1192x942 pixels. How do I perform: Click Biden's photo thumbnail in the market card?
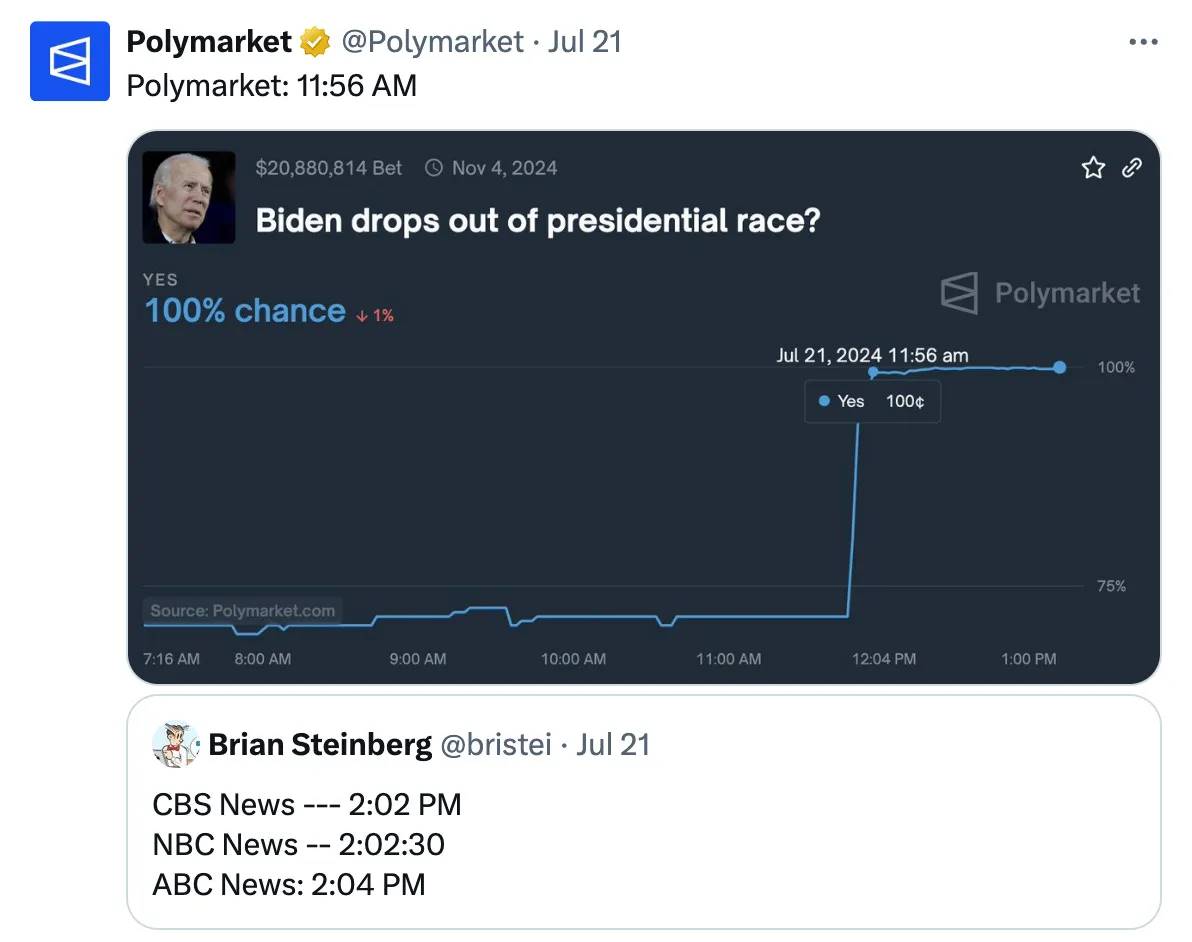click(189, 198)
